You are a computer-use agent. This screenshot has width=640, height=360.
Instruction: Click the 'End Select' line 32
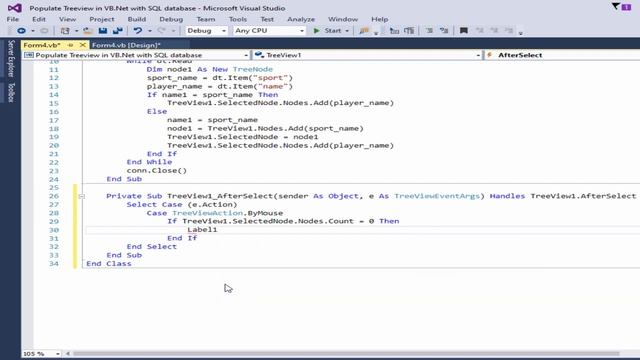[x=152, y=247]
